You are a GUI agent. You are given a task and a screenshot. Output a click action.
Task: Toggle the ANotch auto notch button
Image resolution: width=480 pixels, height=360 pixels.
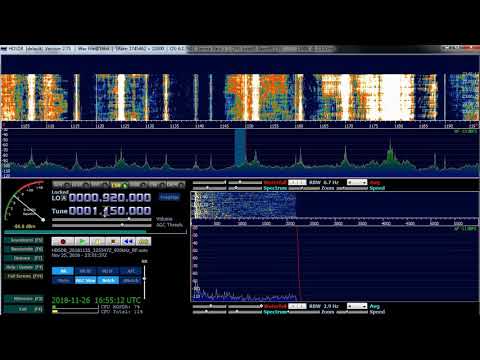pyautogui.click(x=130, y=280)
